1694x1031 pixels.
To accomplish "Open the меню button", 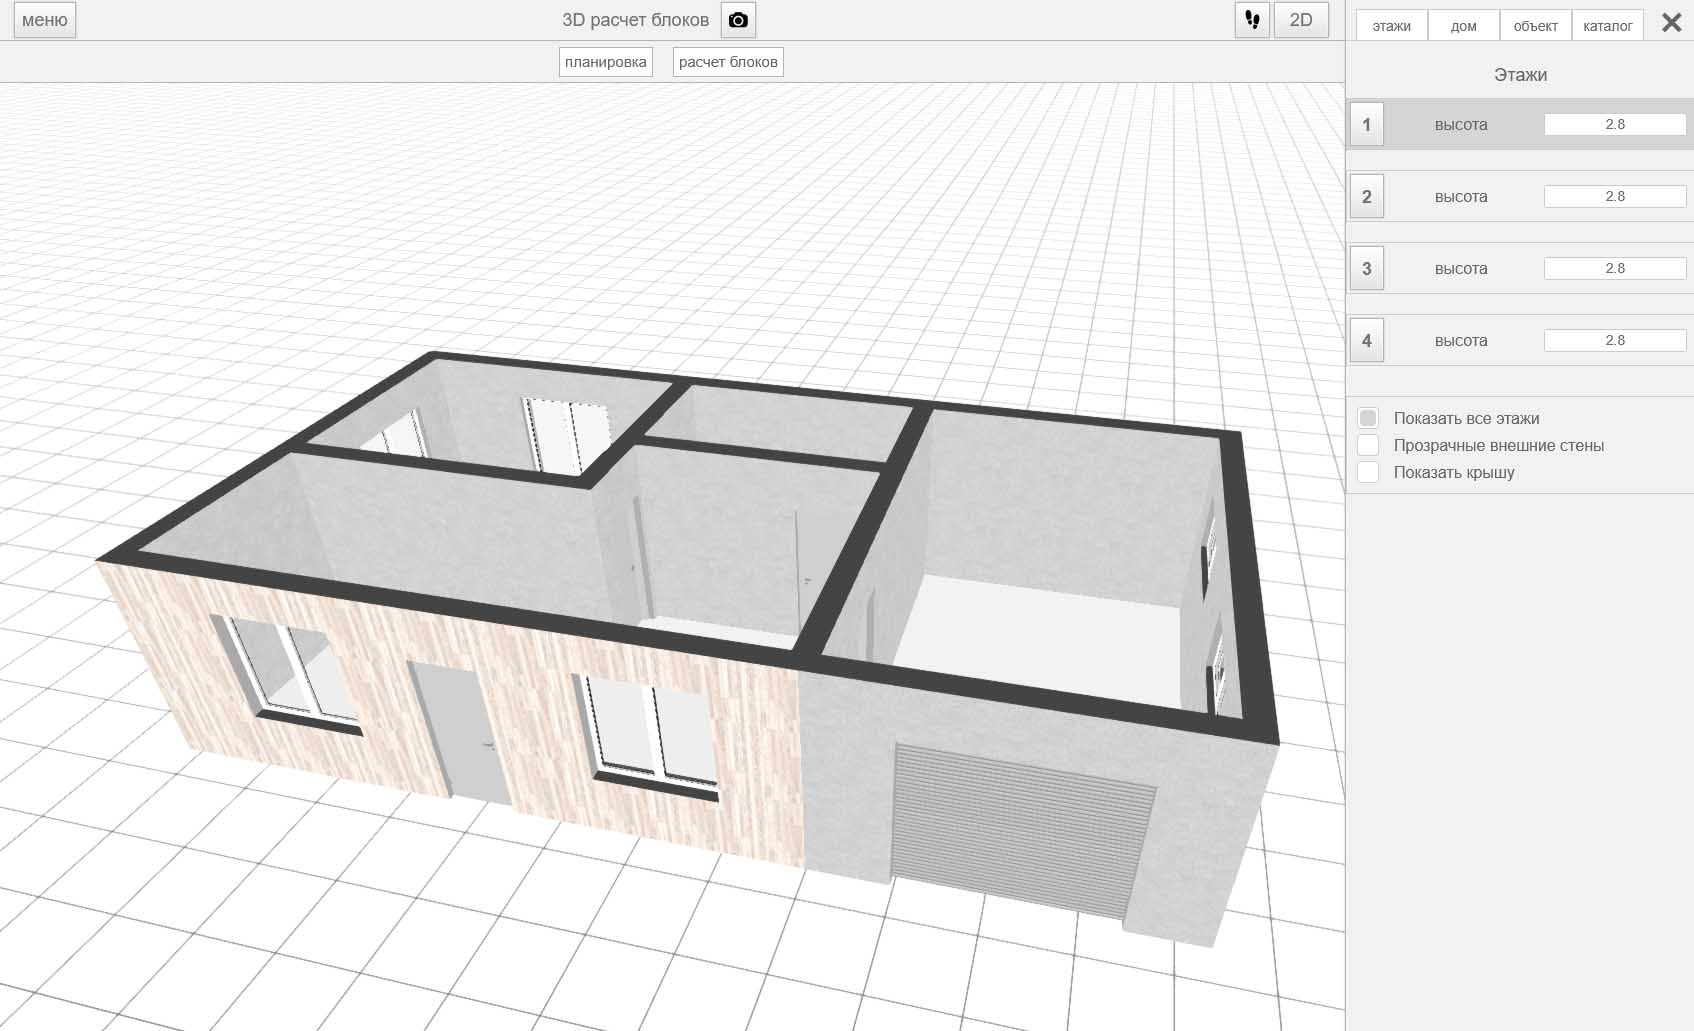I will coord(45,20).
